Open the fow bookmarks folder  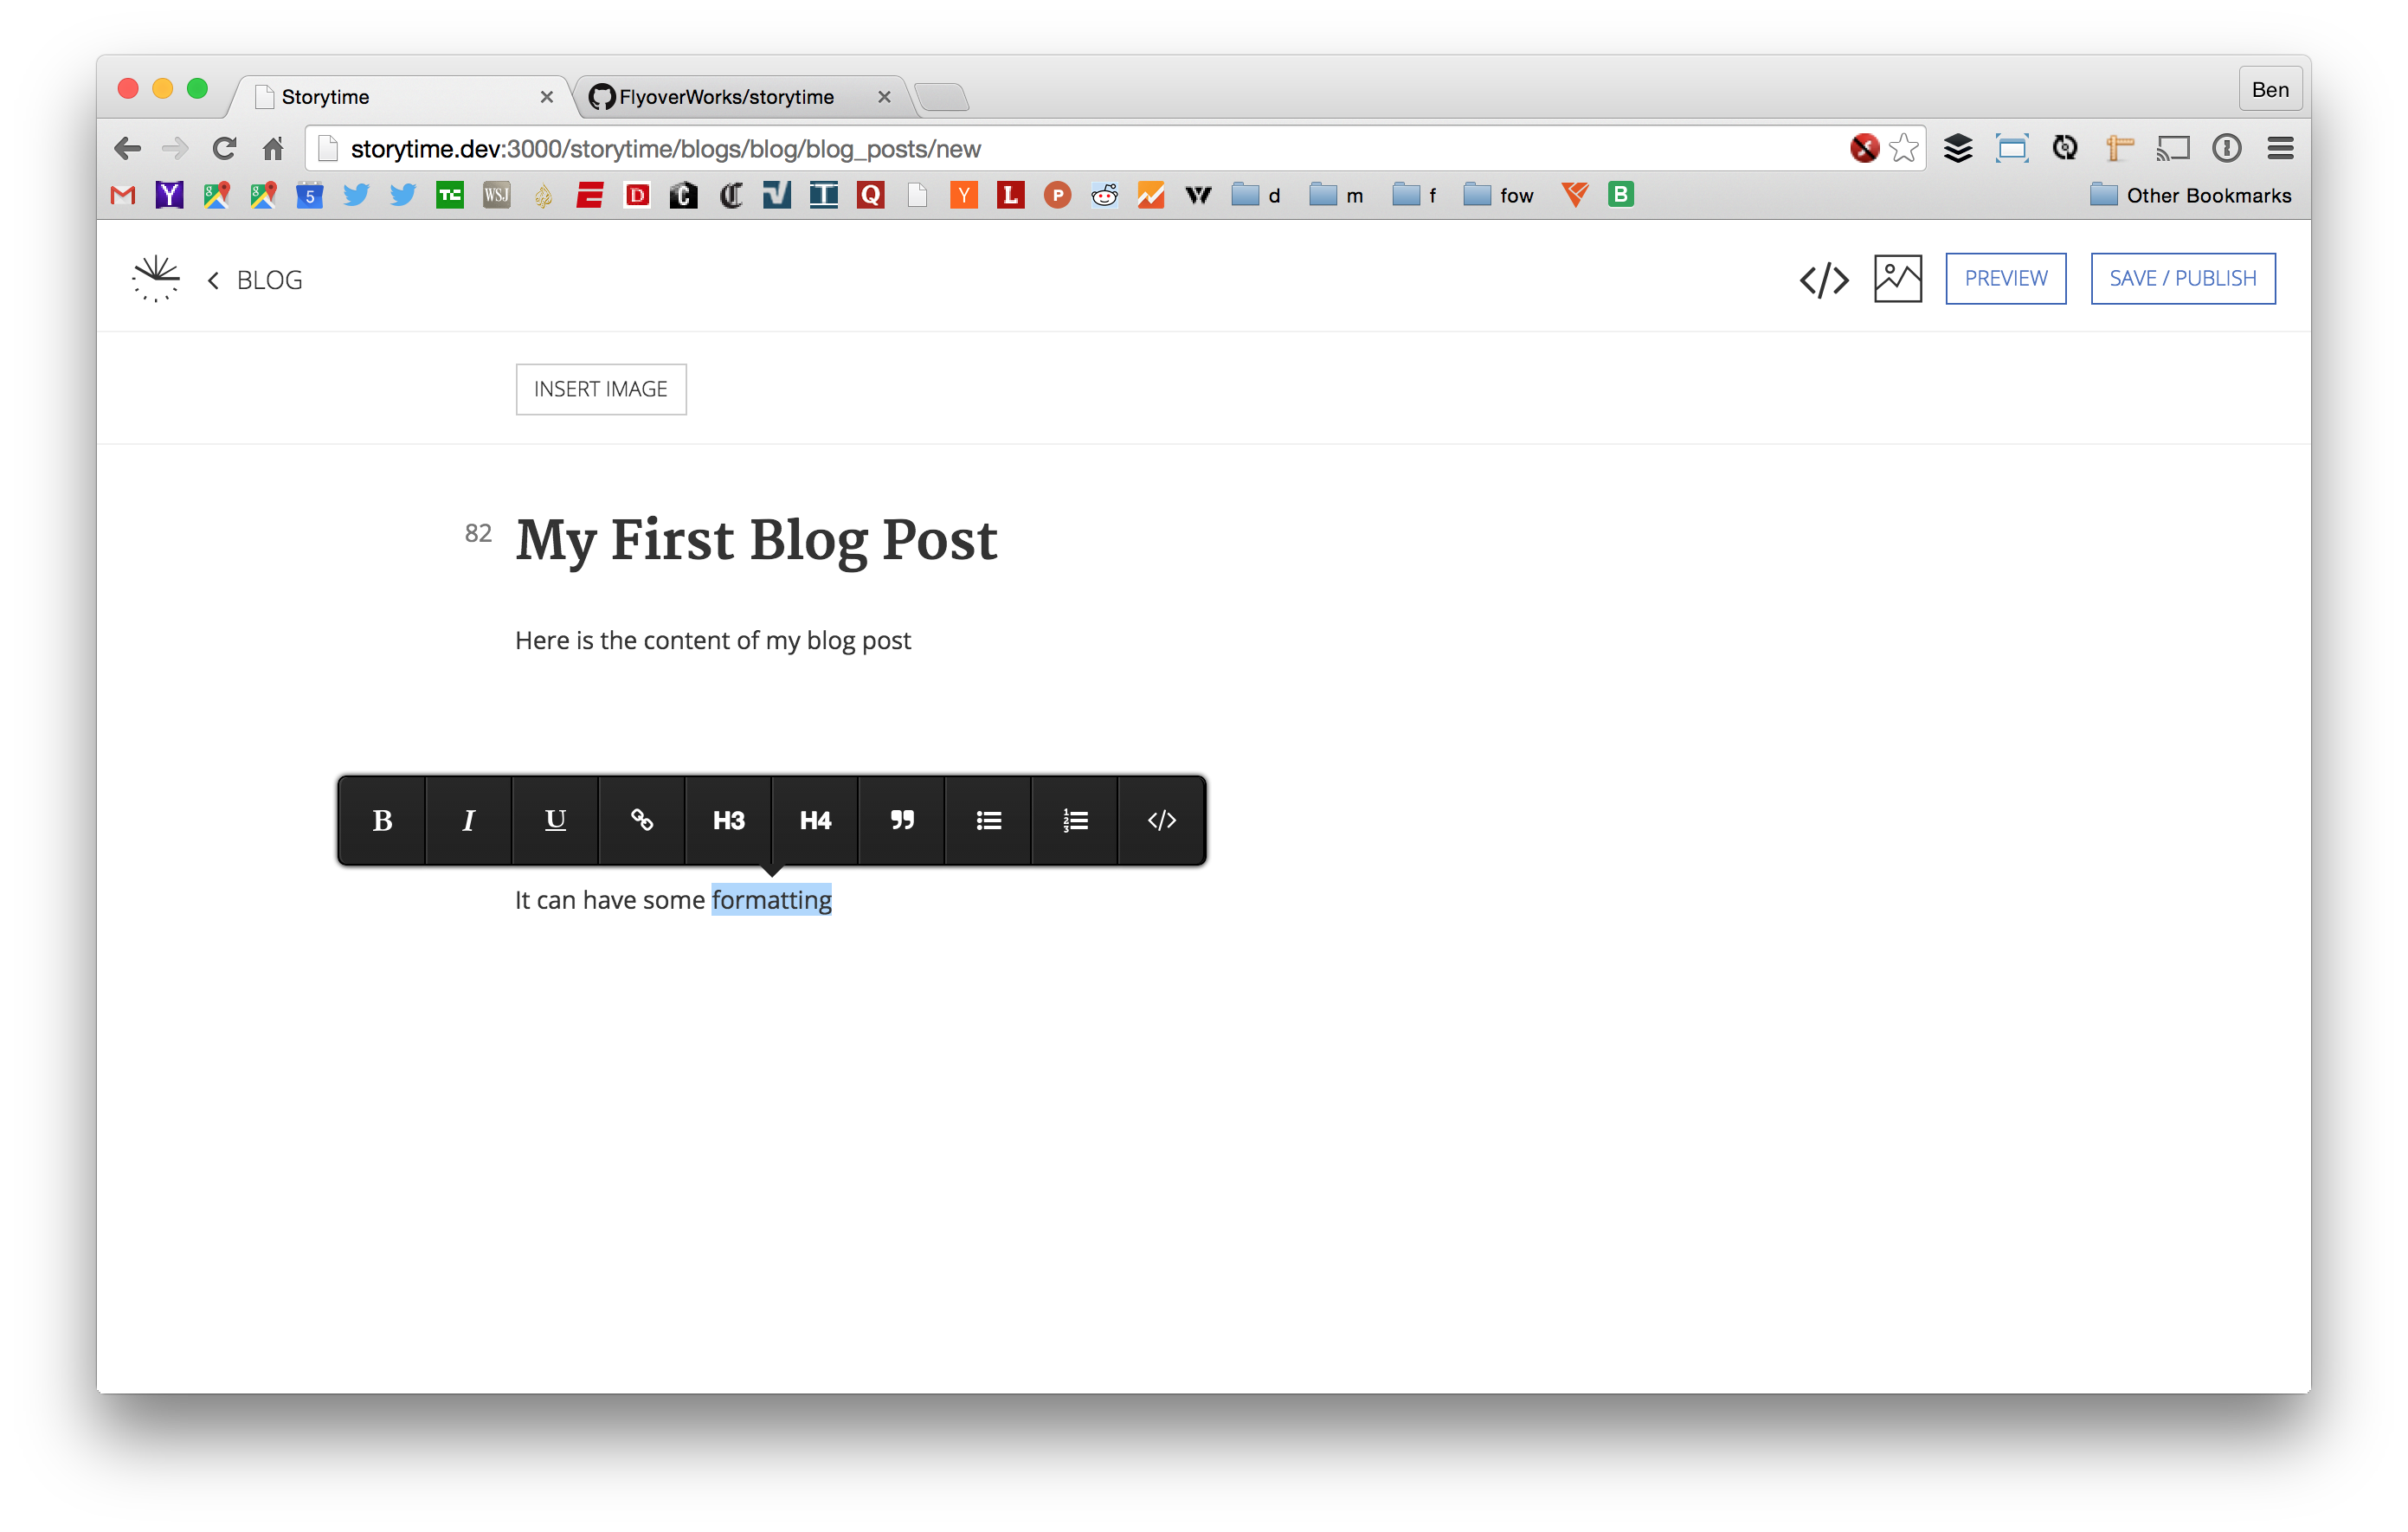pyautogui.click(x=1498, y=195)
